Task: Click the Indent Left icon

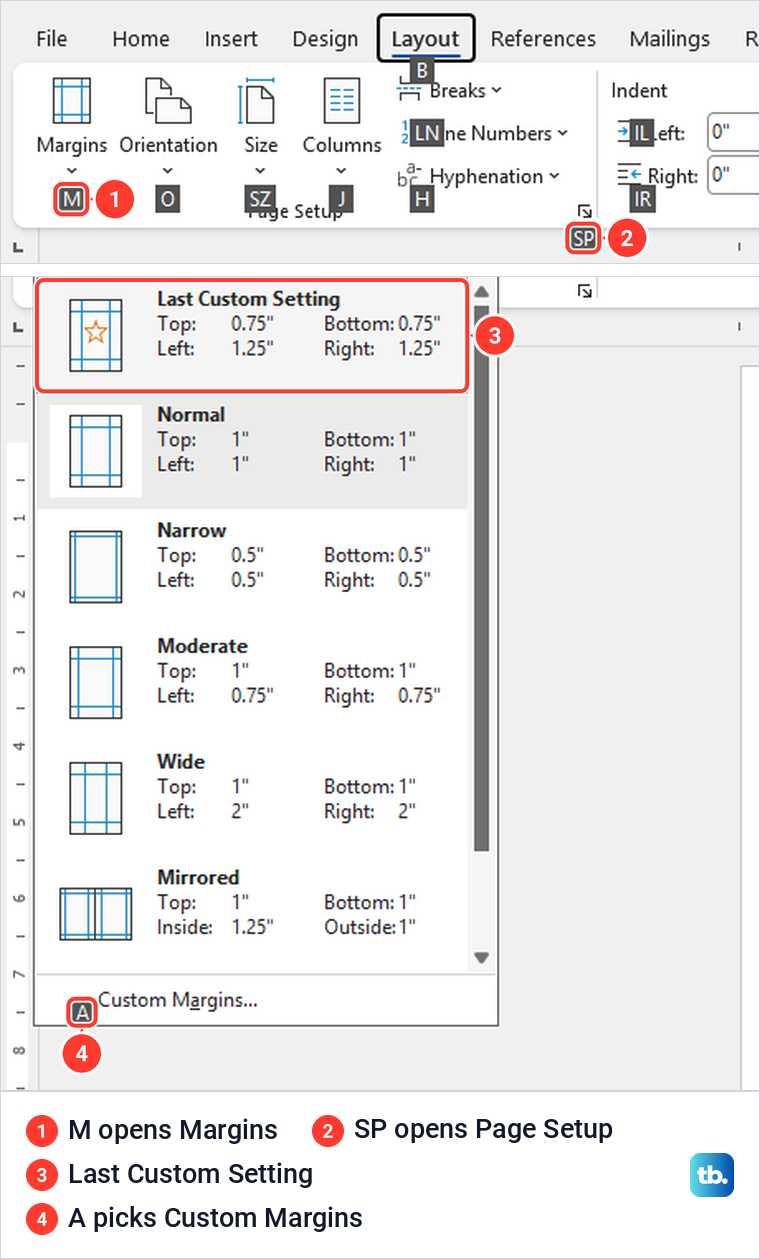Action: coord(631,133)
